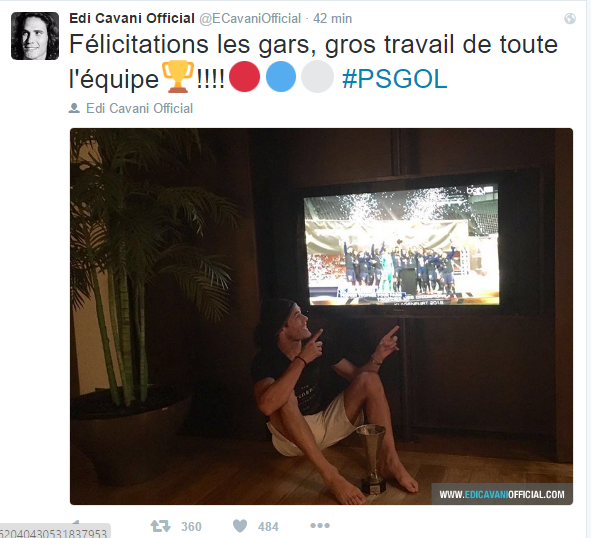This screenshot has height=538, width=591.
Task: Click the @ECavaniOfficial handle
Action: (x=250, y=18)
